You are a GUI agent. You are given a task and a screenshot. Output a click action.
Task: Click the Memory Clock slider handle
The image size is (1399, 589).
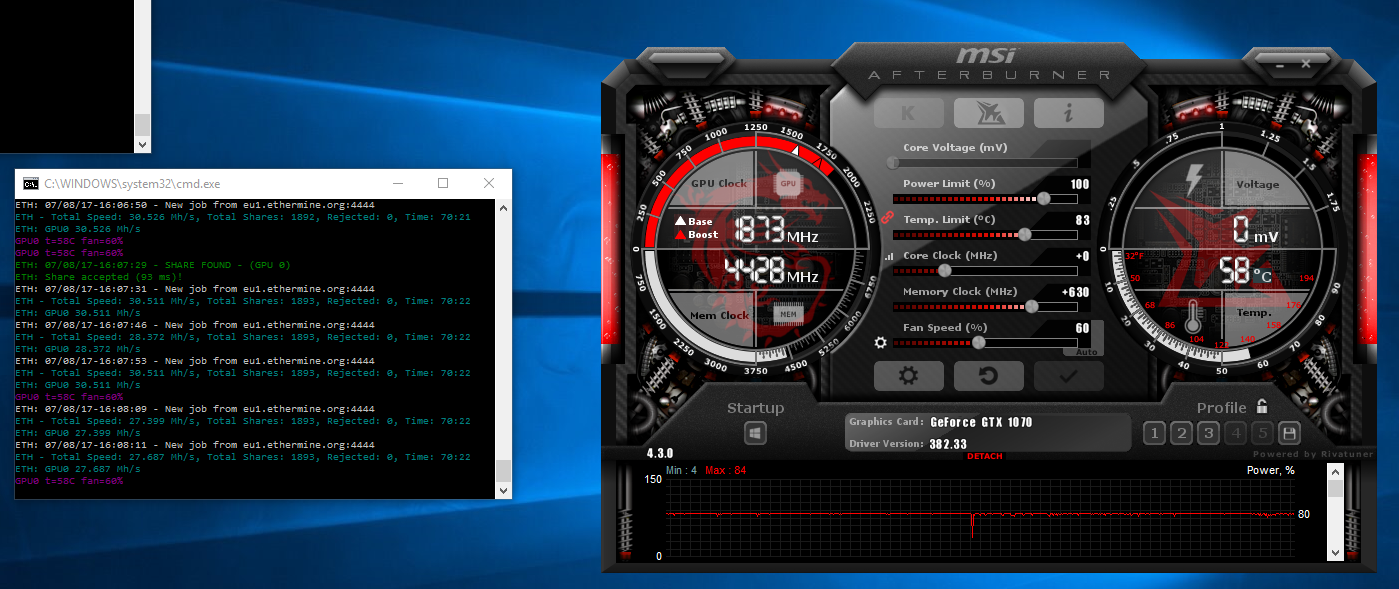click(x=1031, y=306)
